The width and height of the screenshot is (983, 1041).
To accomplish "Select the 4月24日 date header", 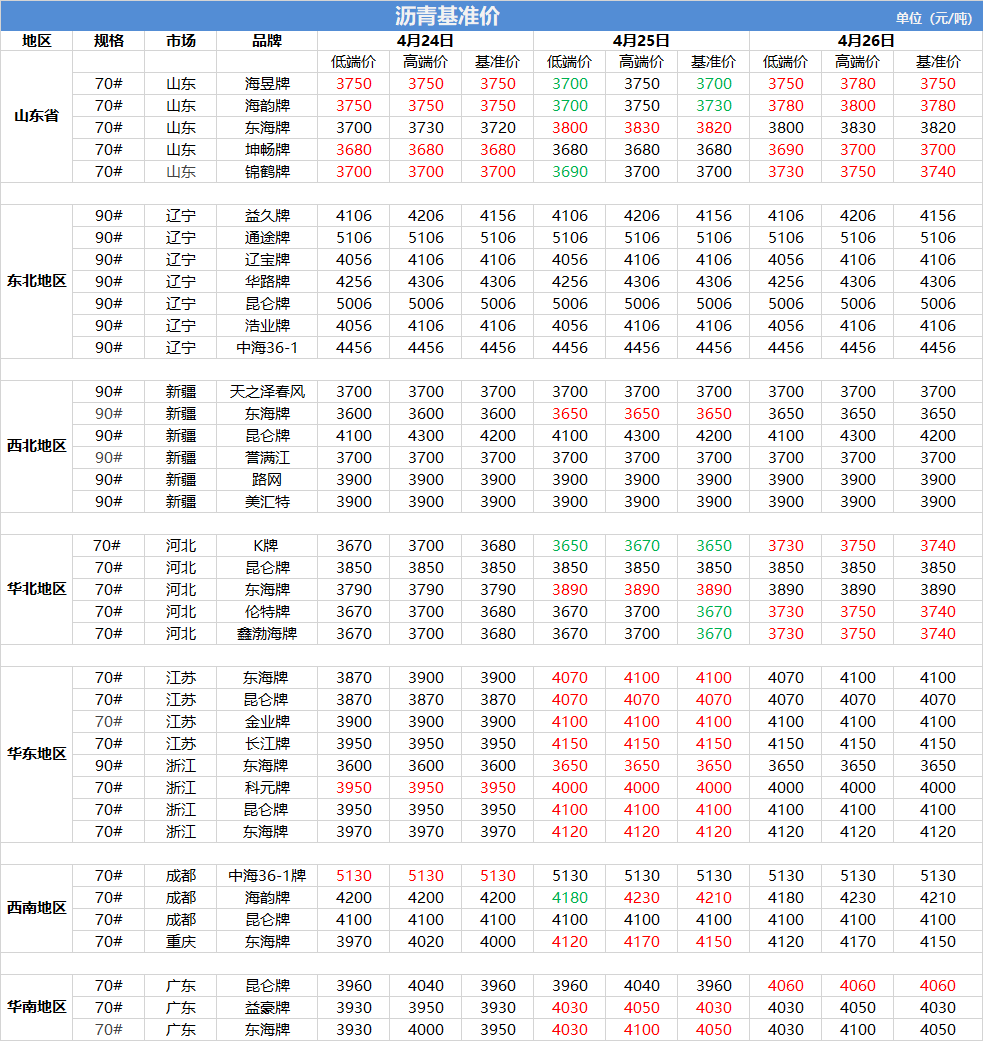I will [425, 41].
